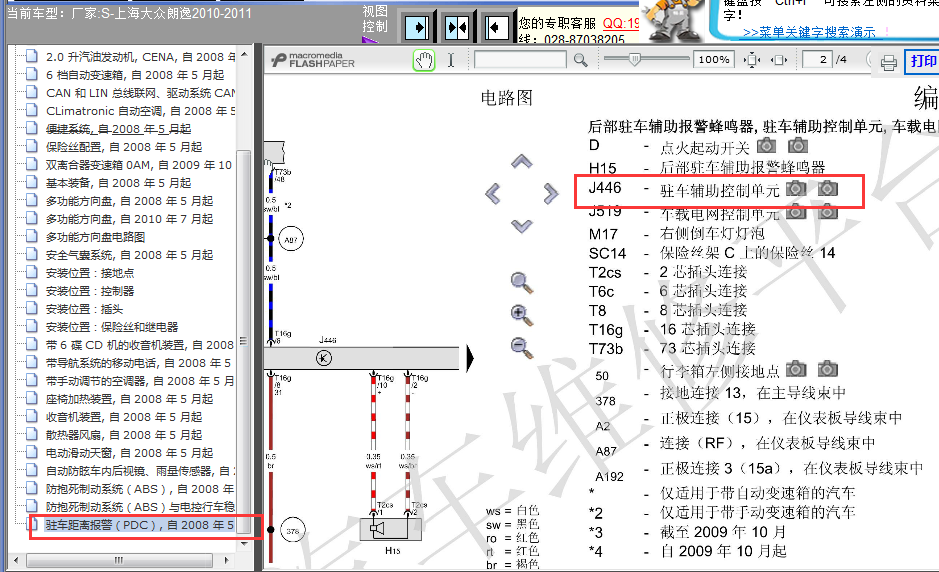Open 多功能方向盘电路图 tree item

pos(96,237)
